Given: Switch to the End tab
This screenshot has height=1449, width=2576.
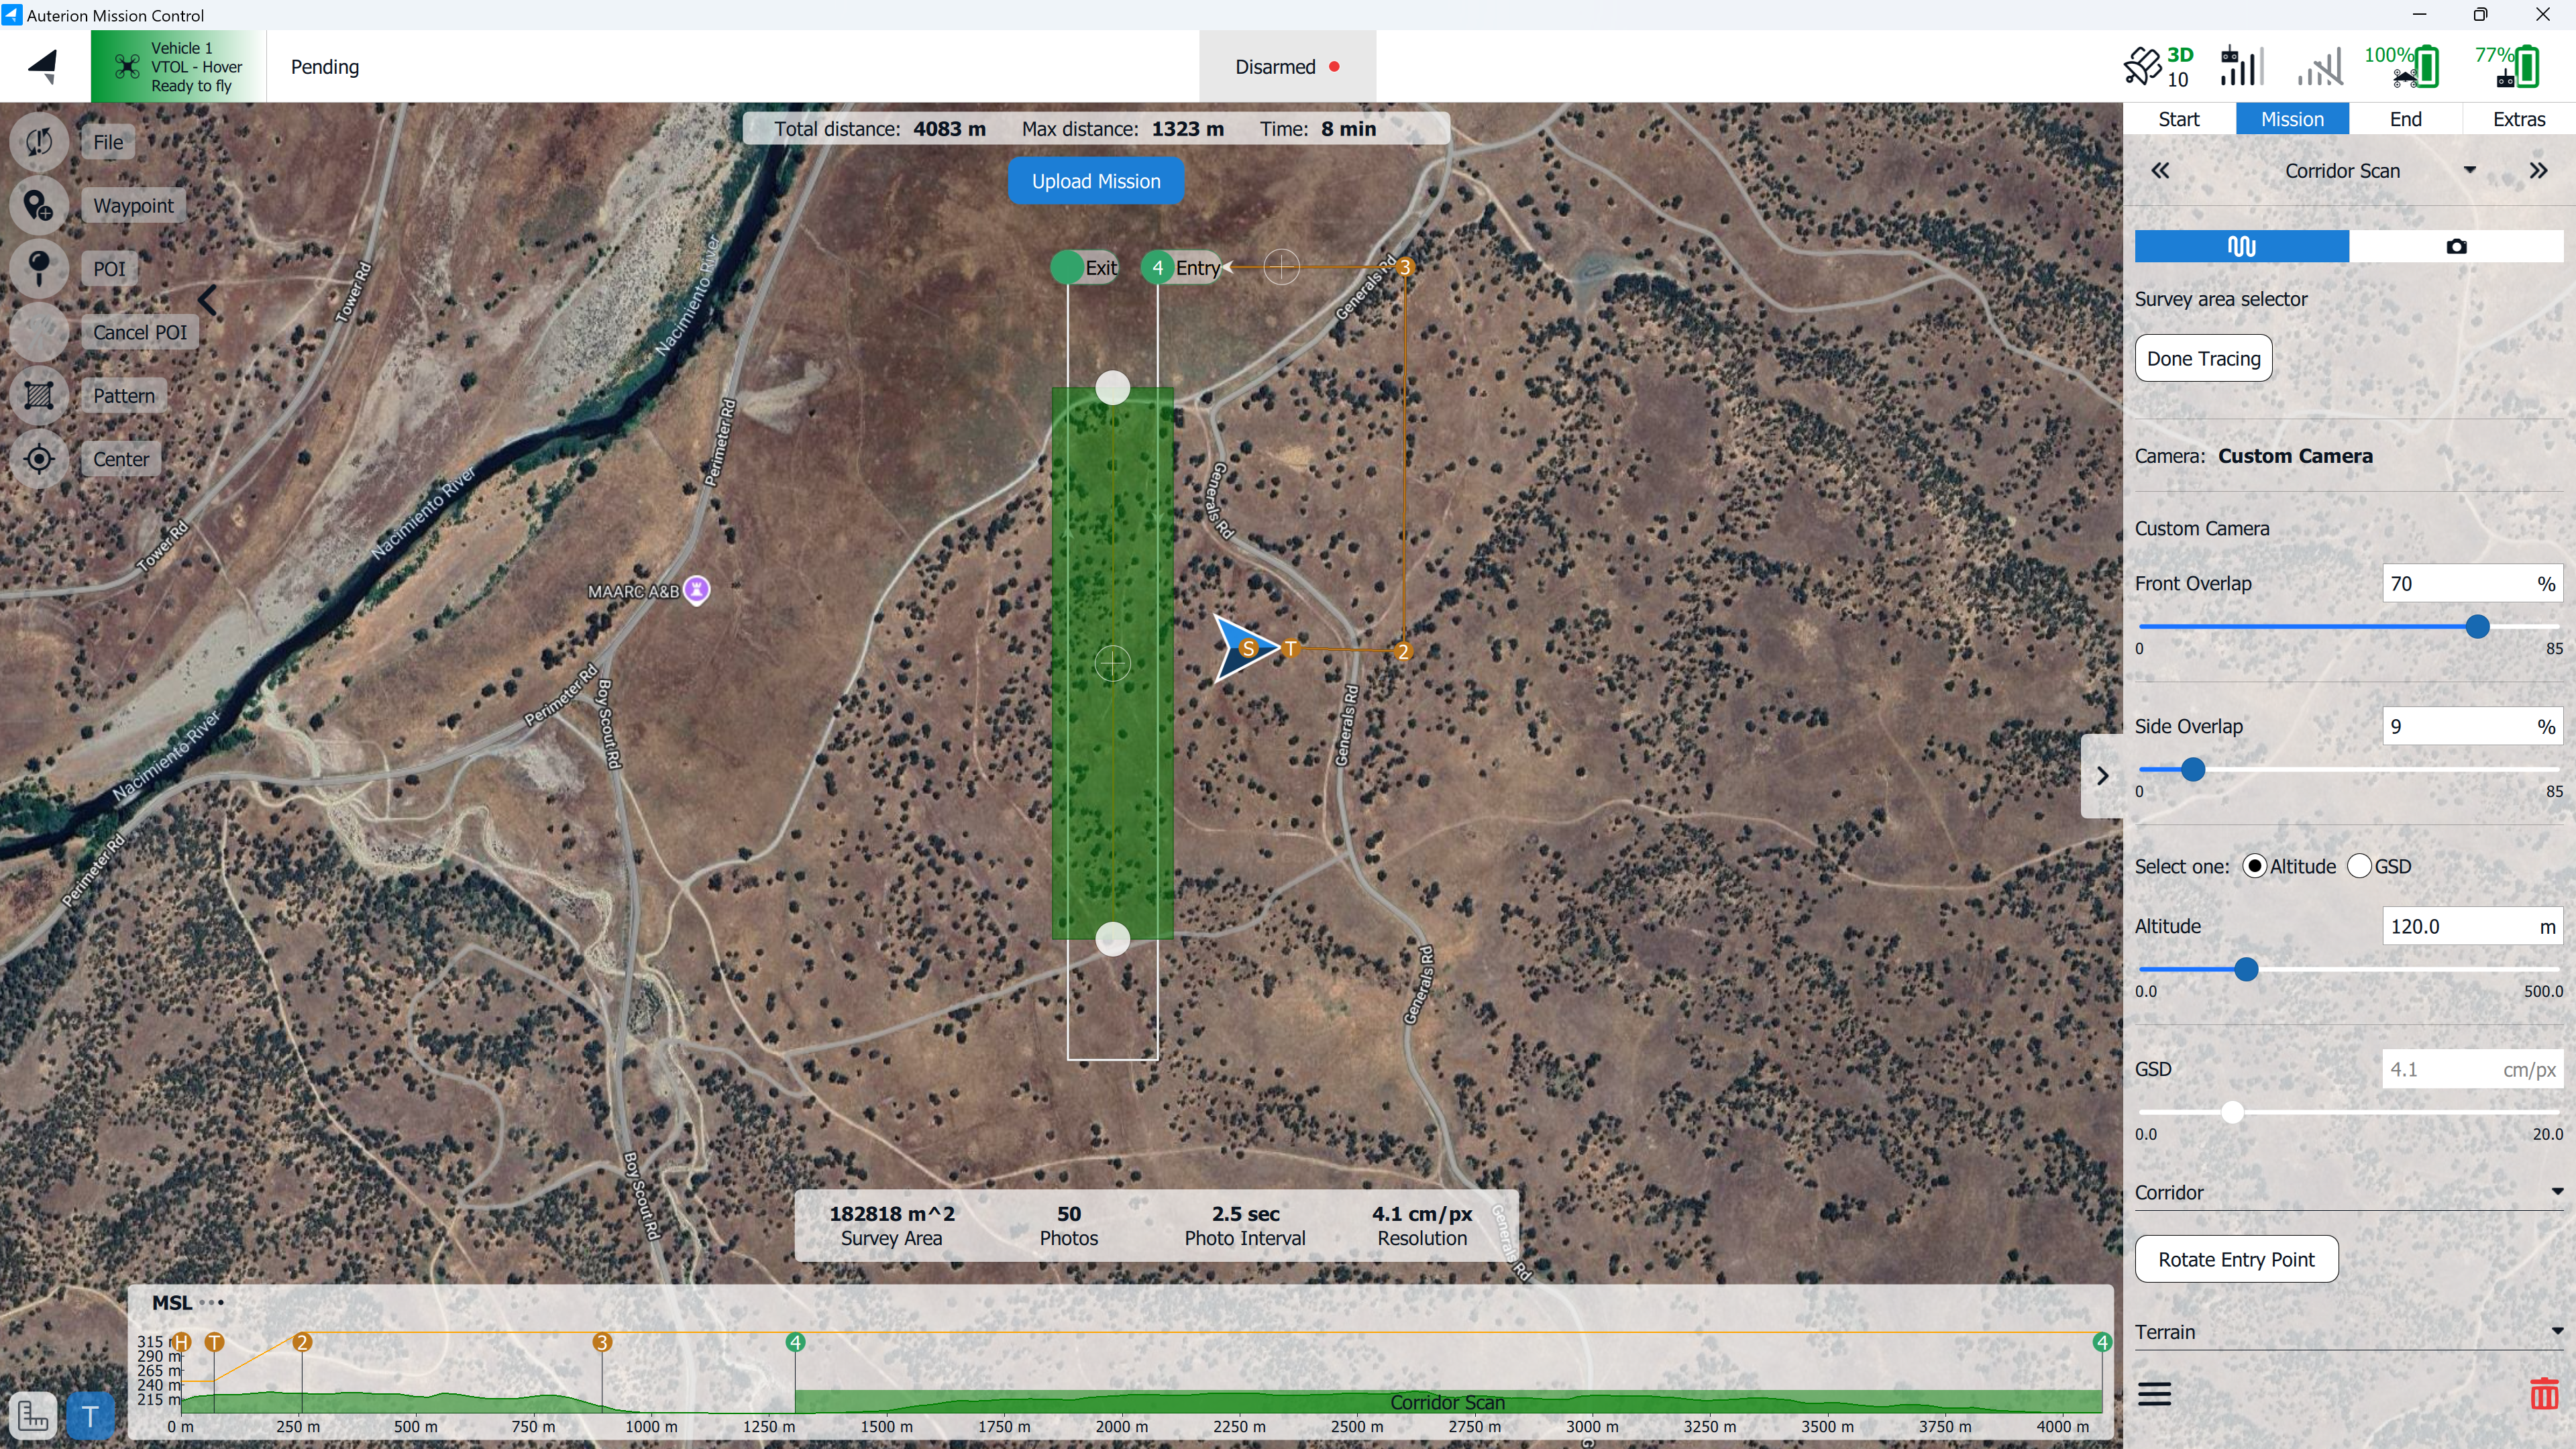Looking at the screenshot, I should point(2405,119).
